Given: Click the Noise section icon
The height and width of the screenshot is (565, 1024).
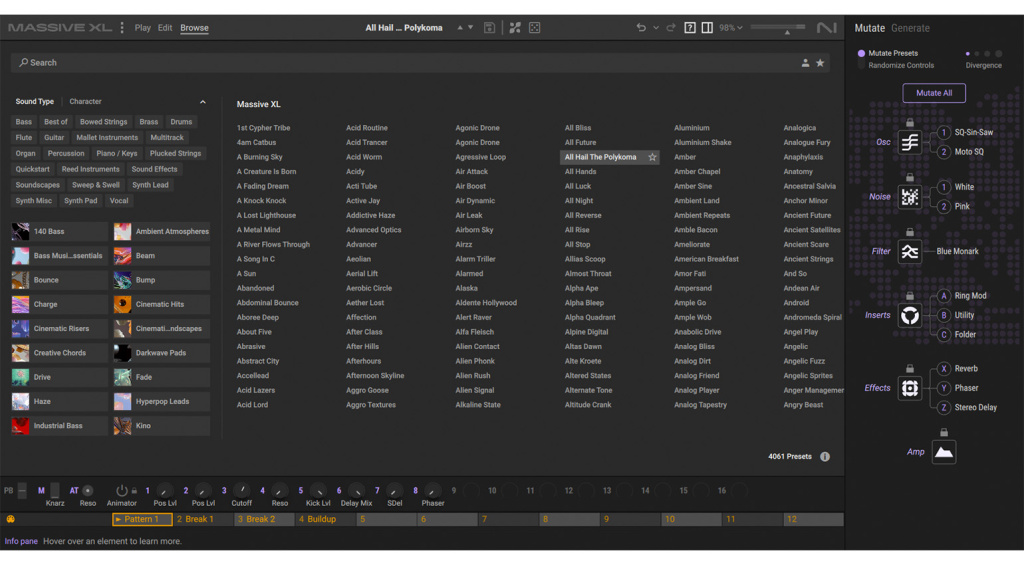Looking at the screenshot, I should point(910,197).
